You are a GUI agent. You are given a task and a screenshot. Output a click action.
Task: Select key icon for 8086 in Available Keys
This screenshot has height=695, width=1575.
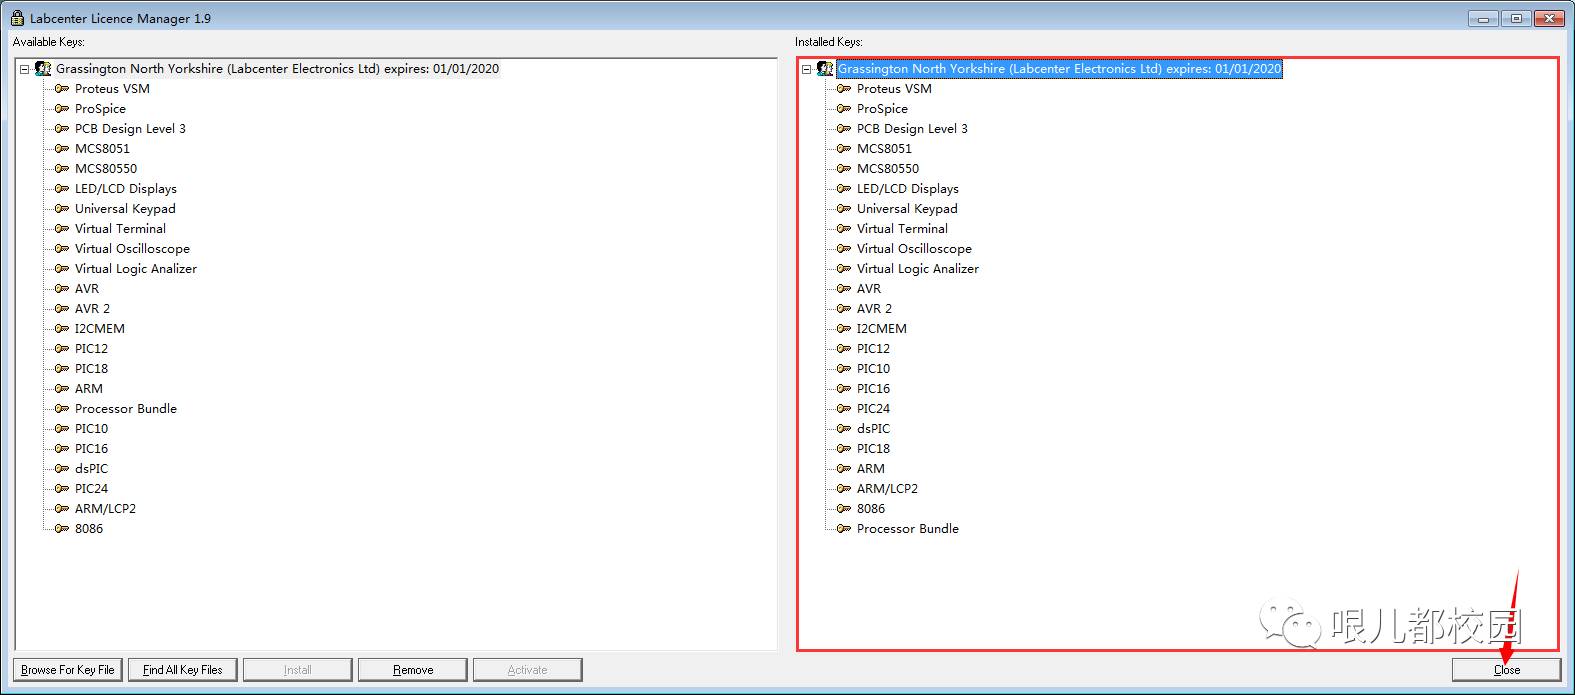(62, 529)
